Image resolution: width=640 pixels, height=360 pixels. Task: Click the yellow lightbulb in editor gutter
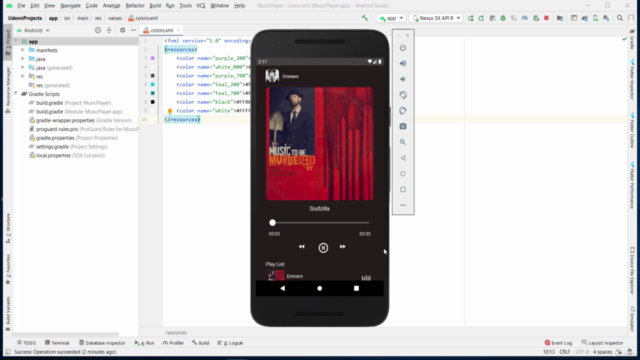tap(170, 111)
